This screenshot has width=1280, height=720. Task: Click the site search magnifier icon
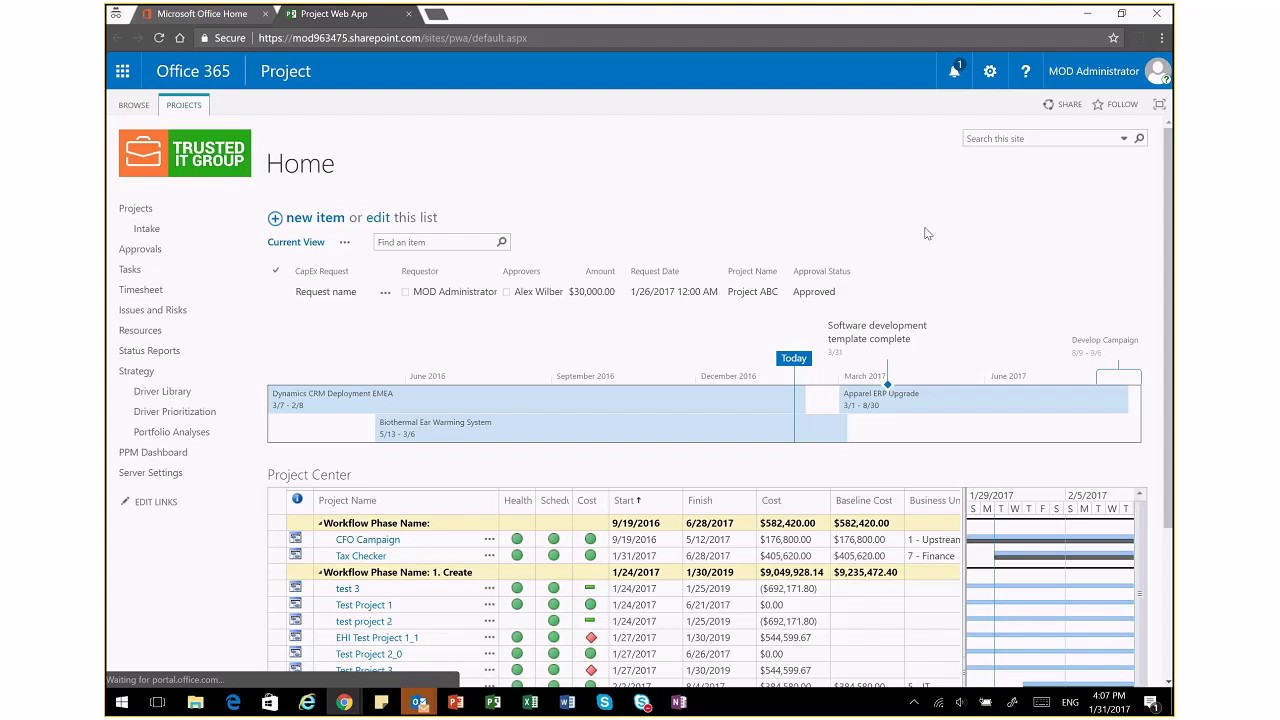click(x=1139, y=139)
